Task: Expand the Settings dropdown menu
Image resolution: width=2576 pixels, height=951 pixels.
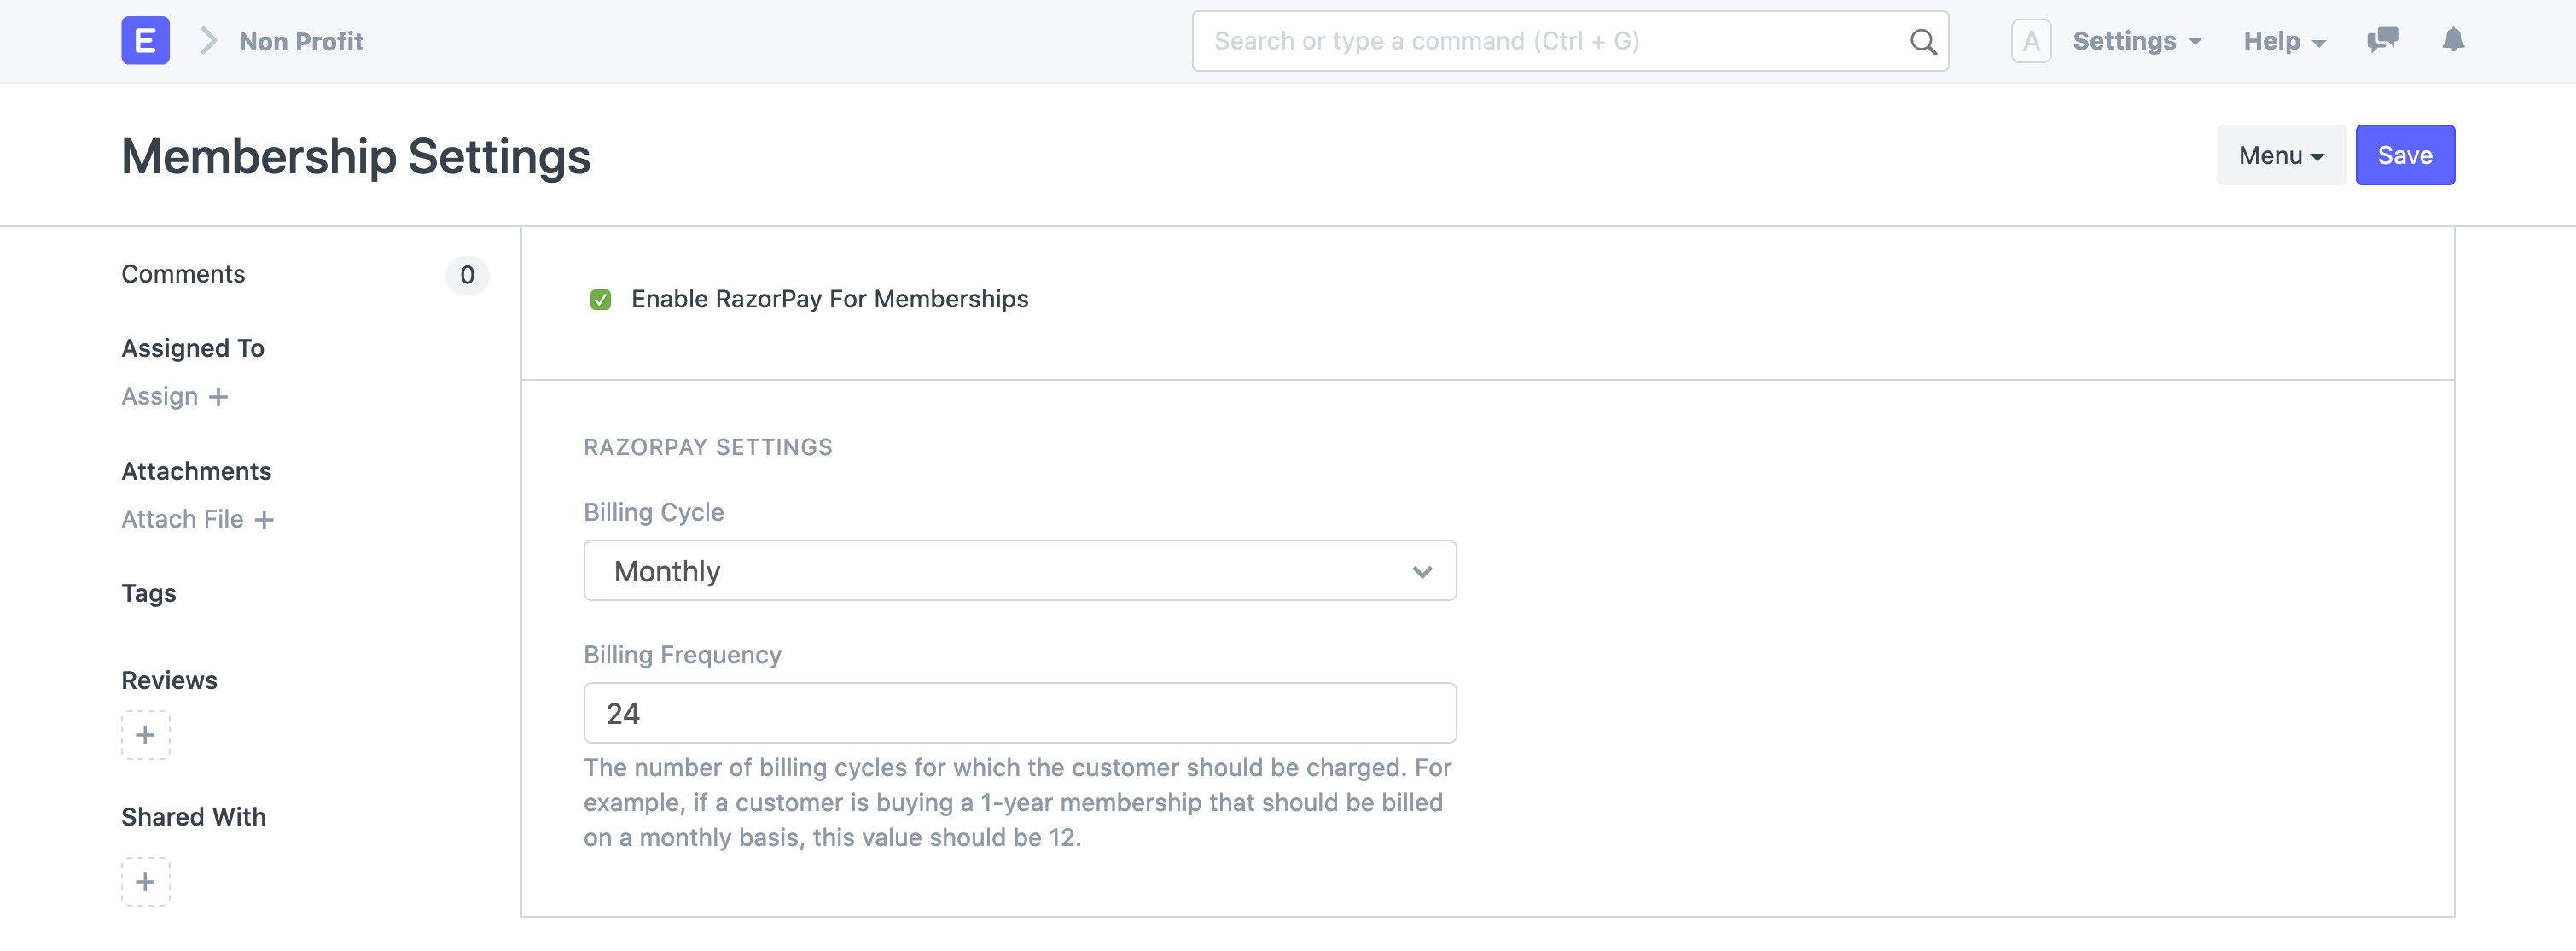Action: click(2136, 41)
